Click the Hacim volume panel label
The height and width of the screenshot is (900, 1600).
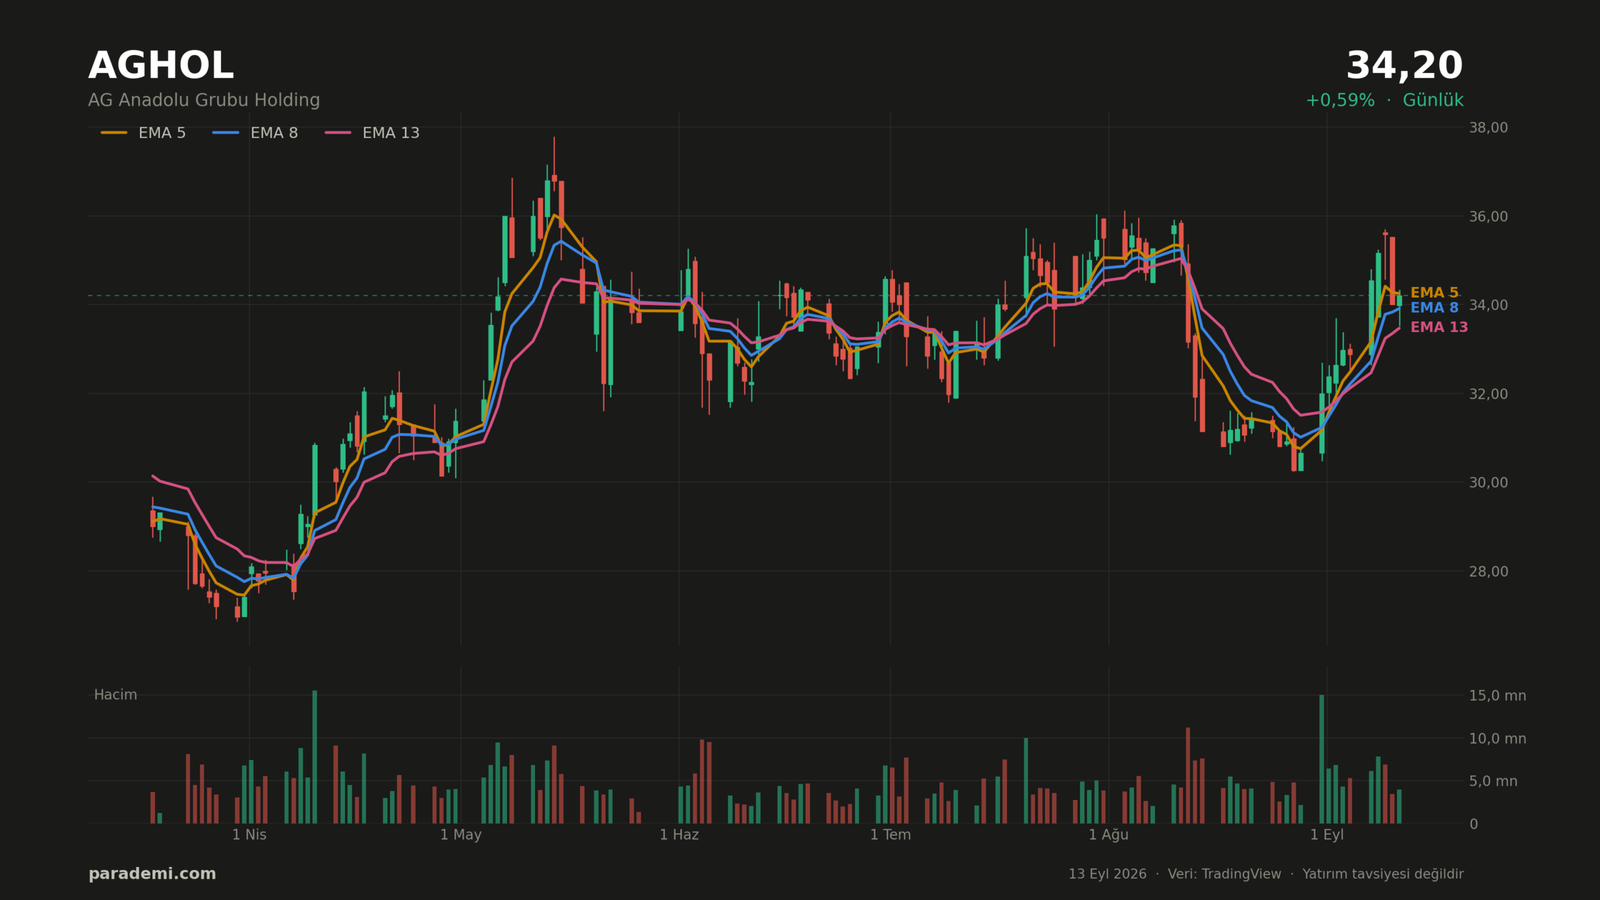(x=115, y=695)
